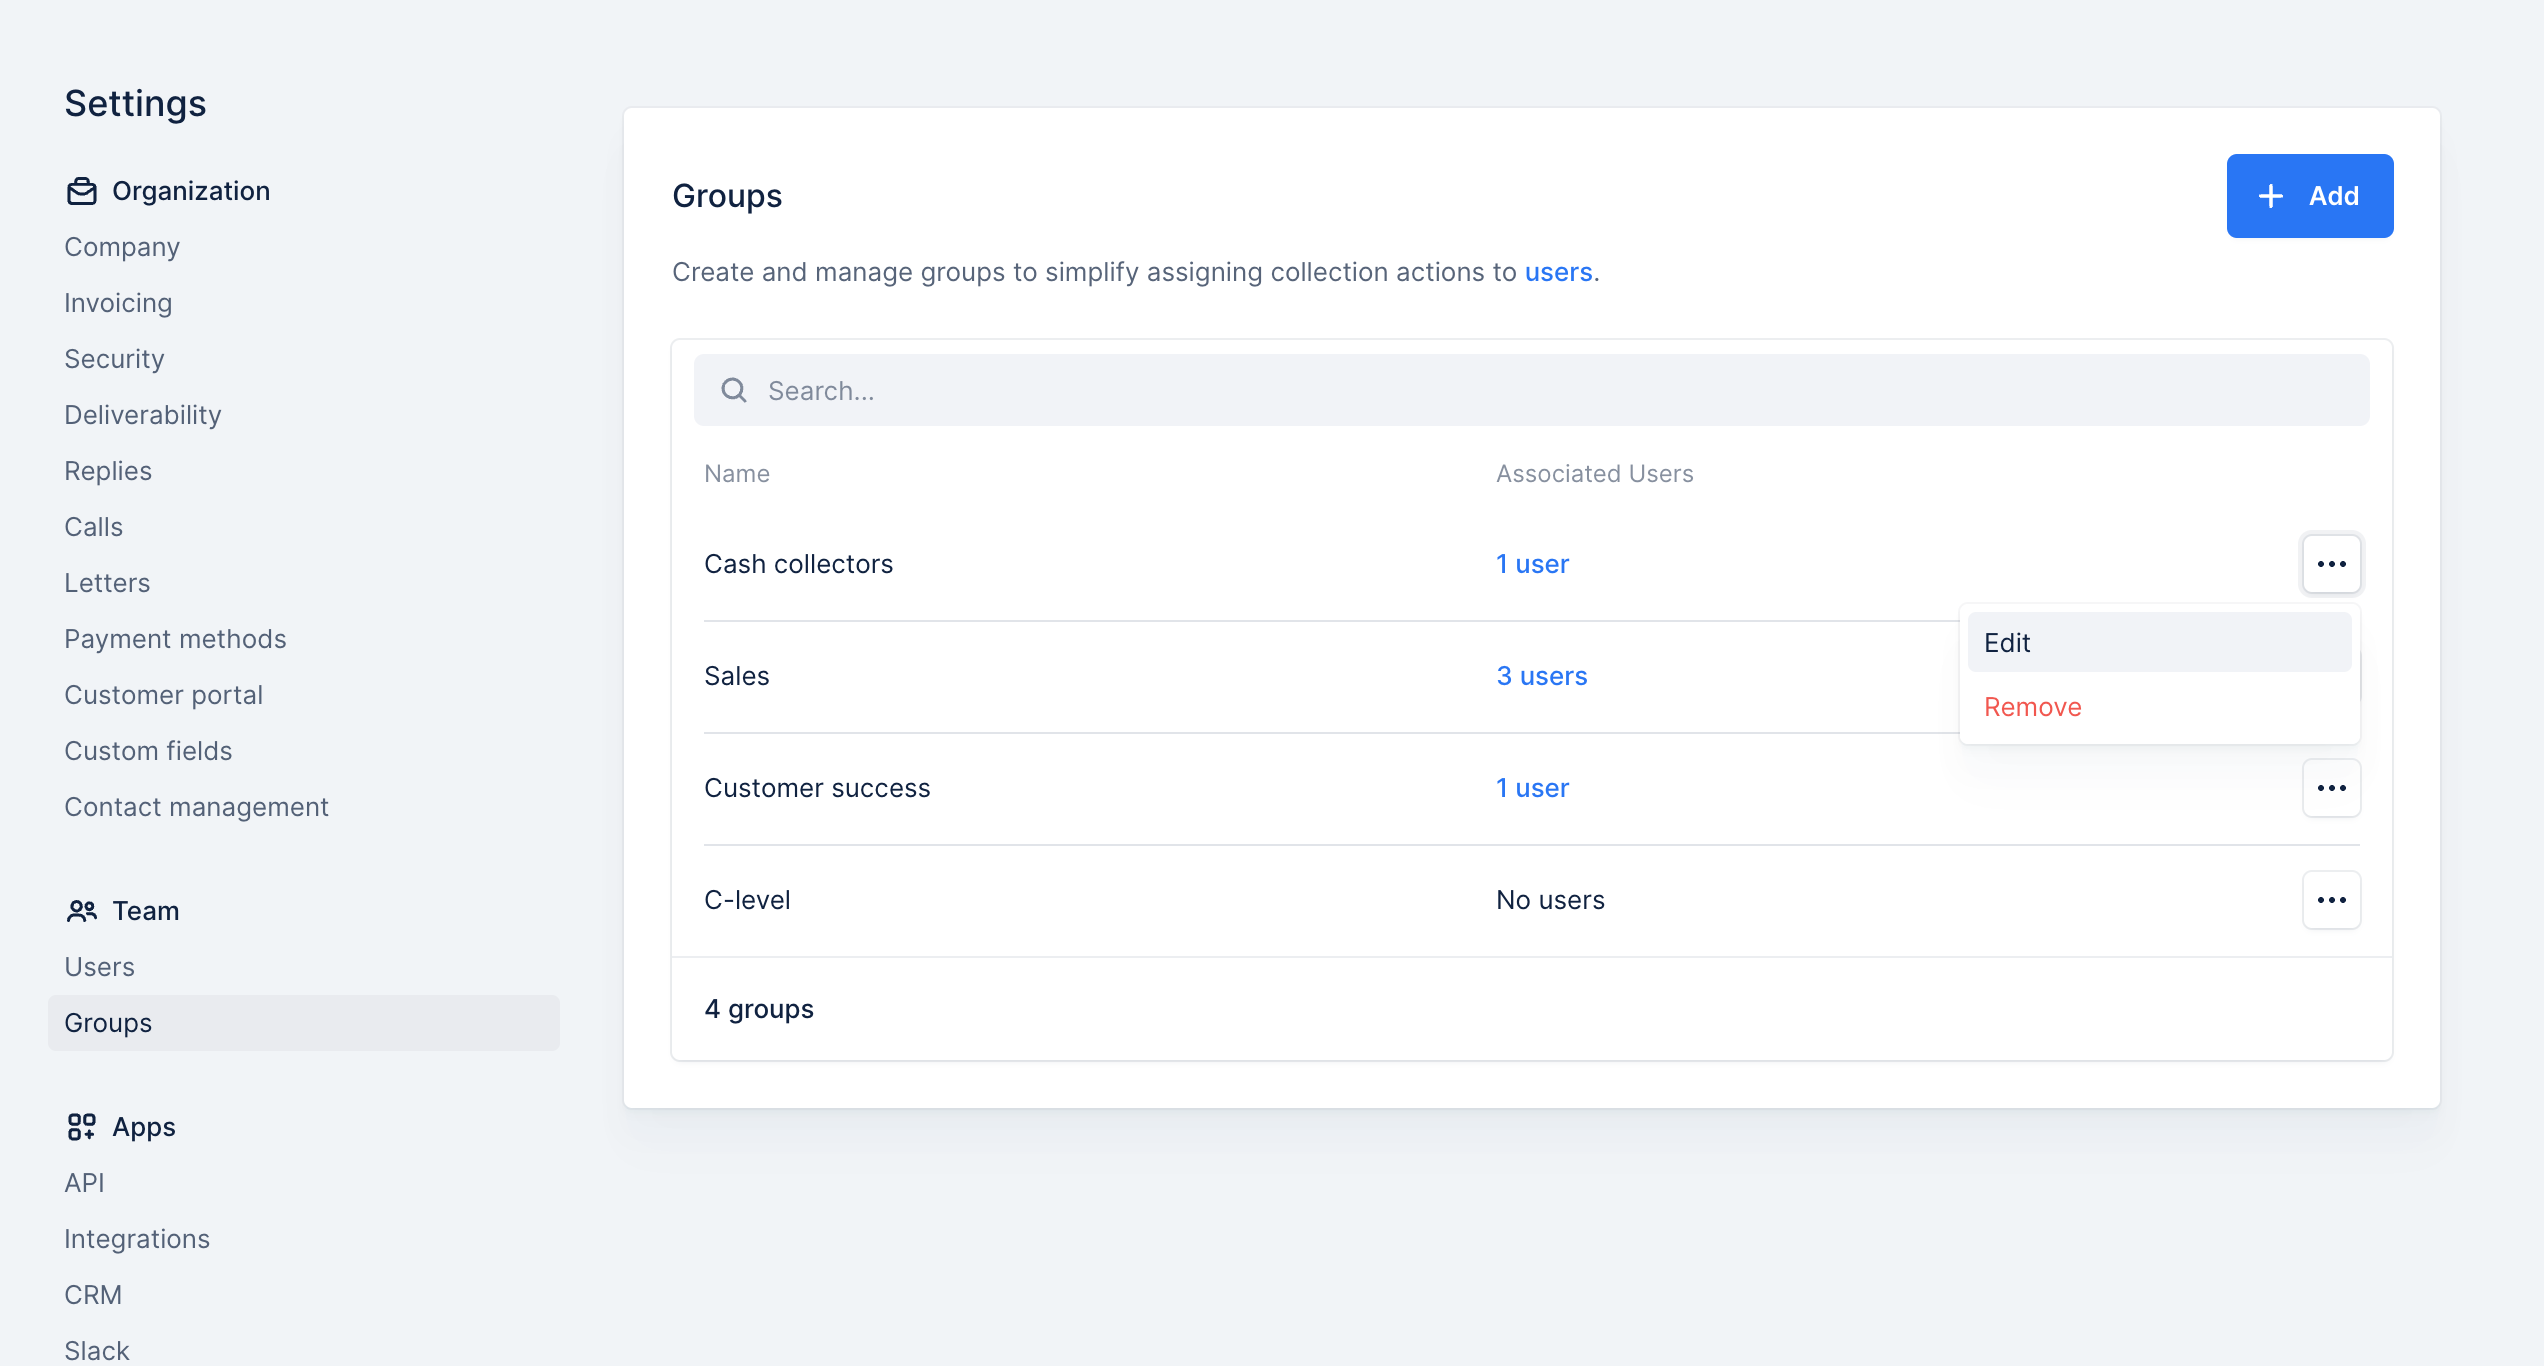Viewport: 2544px width, 1366px height.
Task: Click the Team people icon
Action: coord(82,911)
